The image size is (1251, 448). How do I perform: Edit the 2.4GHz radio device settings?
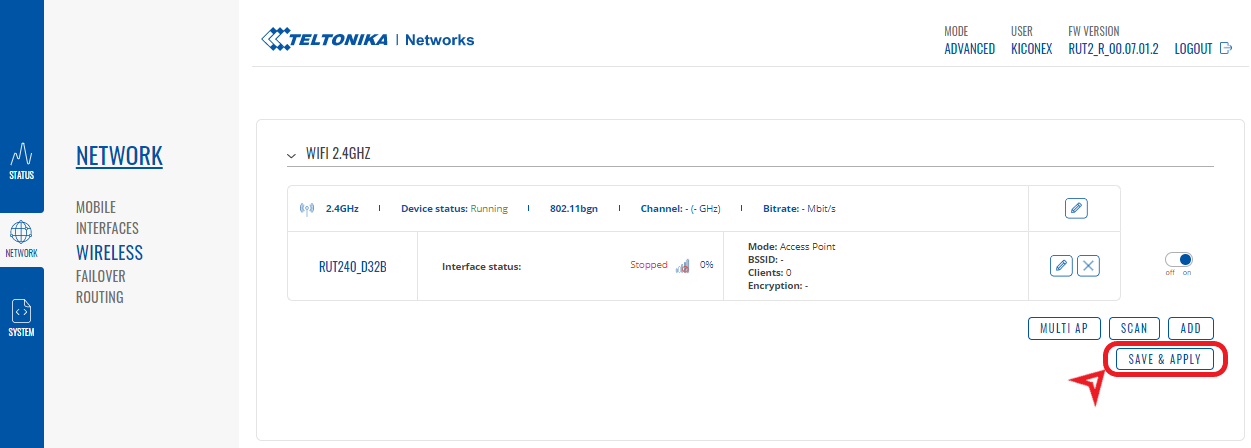(x=1076, y=208)
